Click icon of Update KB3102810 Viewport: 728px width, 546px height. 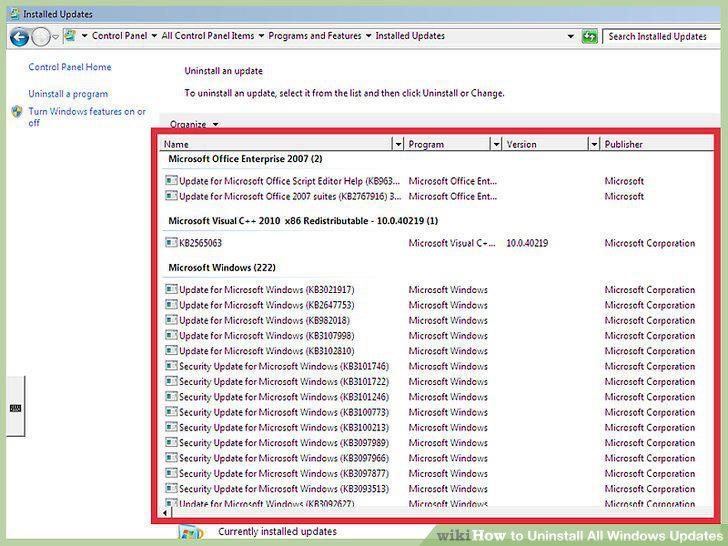tap(171, 351)
